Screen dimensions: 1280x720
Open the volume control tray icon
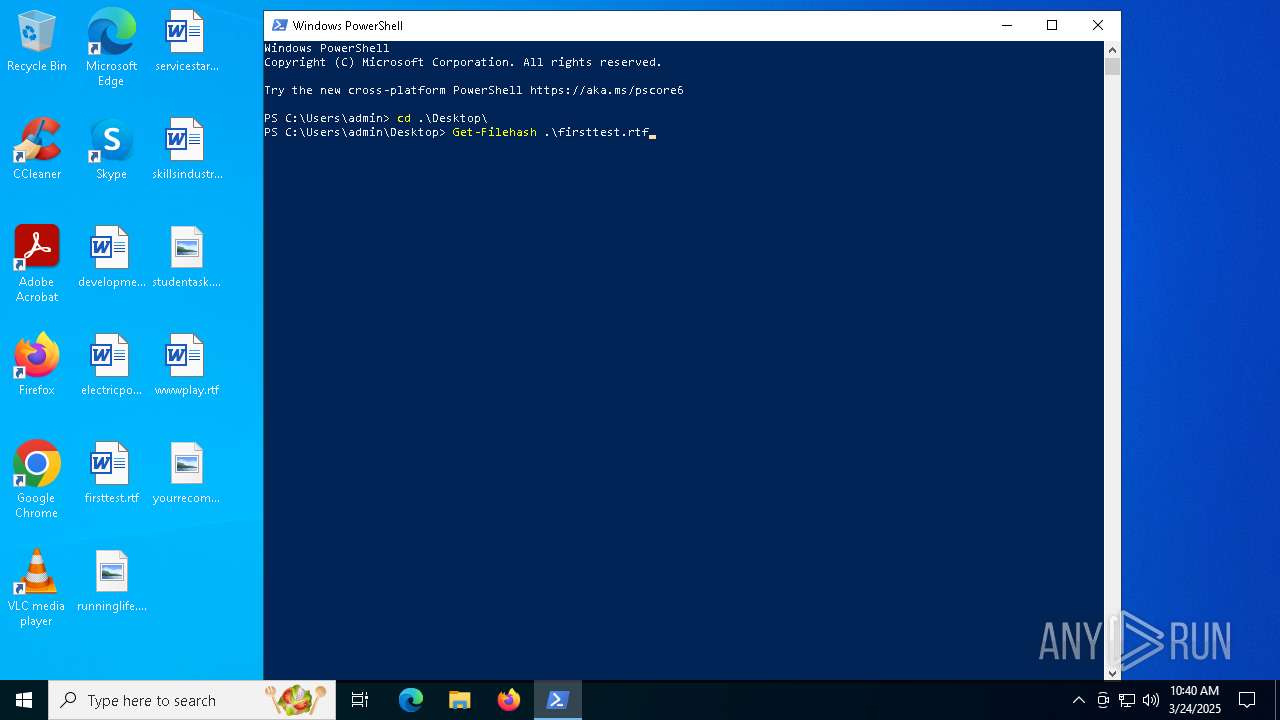click(1150, 700)
